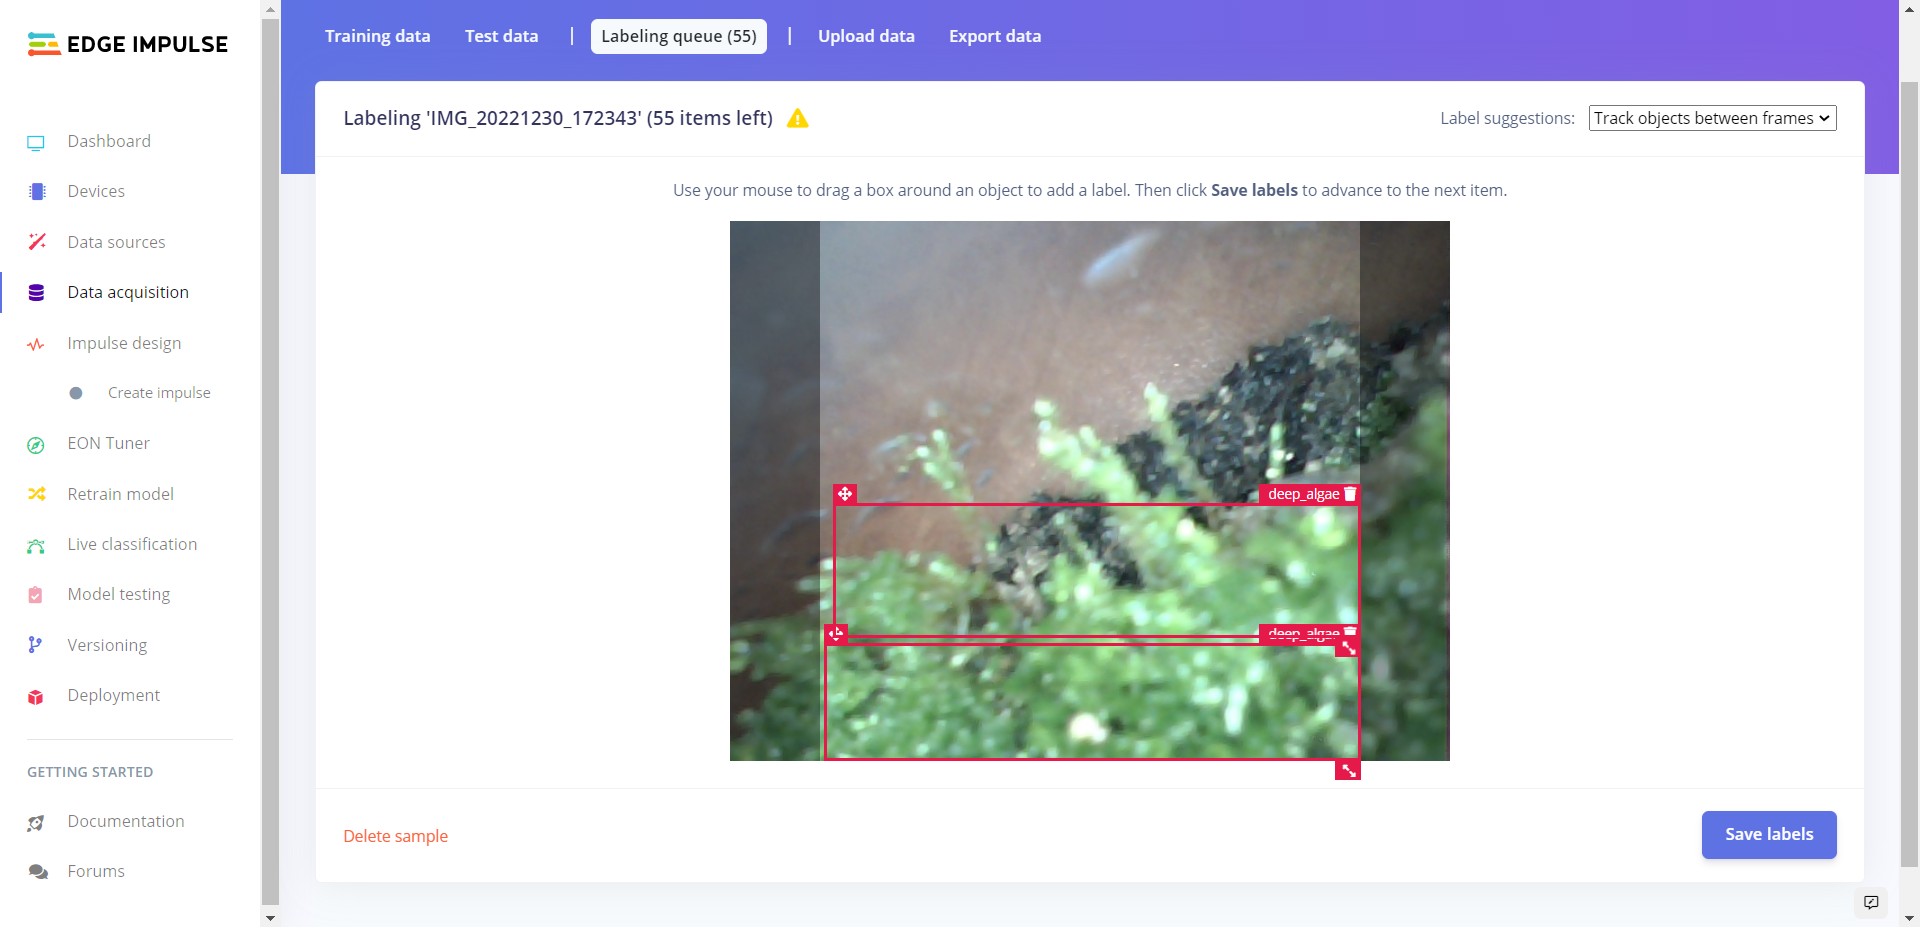Open the Label suggestions dropdown
The width and height of the screenshot is (1920, 927).
(x=1712, y=118)
